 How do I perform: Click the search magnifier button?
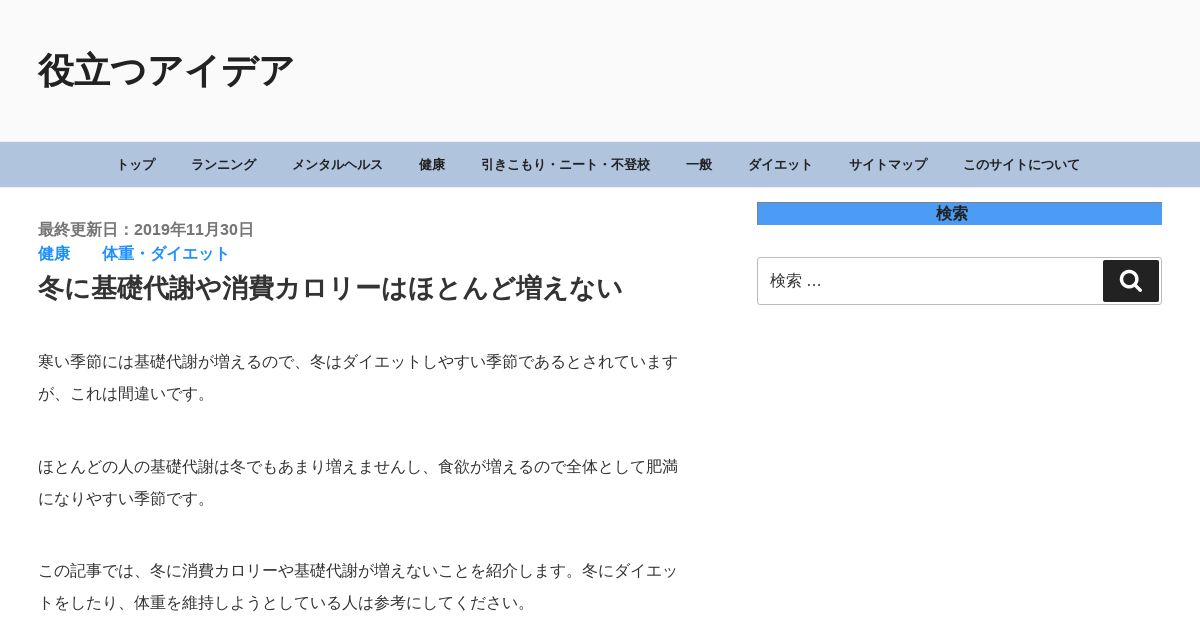click(x=1131, y=281)
